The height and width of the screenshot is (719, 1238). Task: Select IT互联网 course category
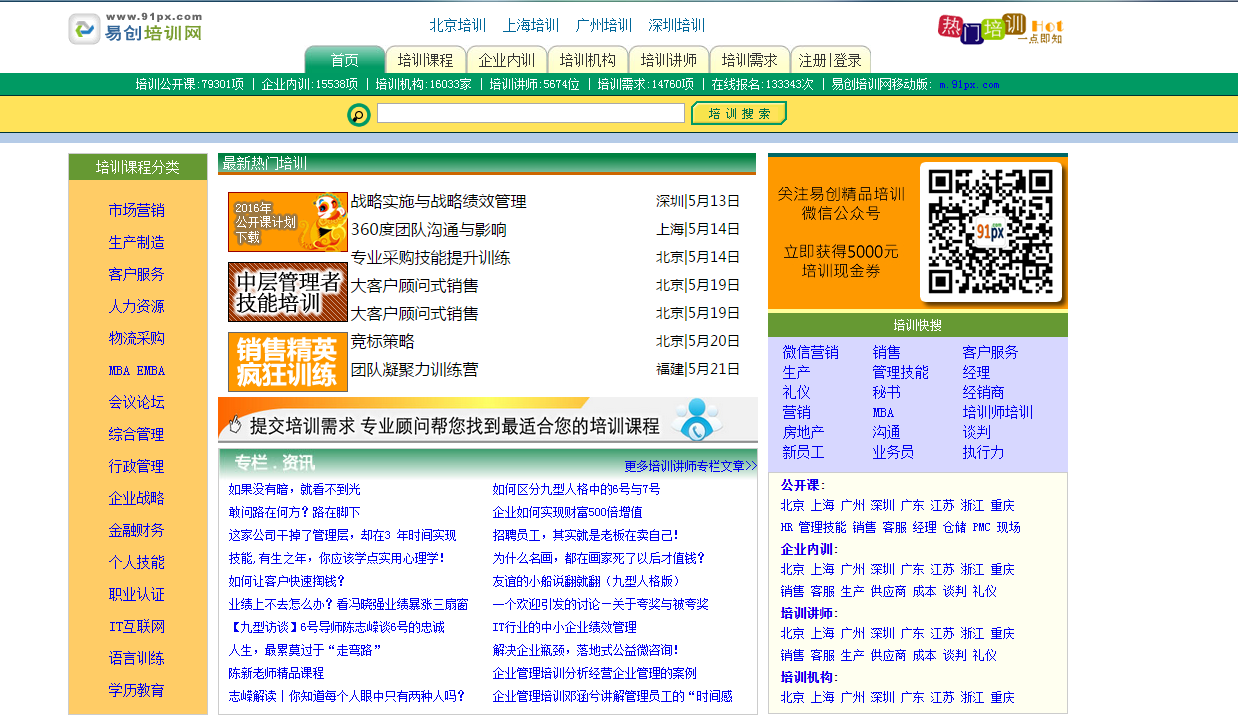(x=137, y=626)
